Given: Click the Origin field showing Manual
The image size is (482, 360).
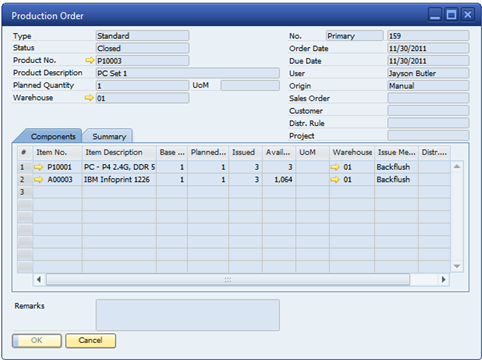Looking at the screenshot, I should point(428,86).
